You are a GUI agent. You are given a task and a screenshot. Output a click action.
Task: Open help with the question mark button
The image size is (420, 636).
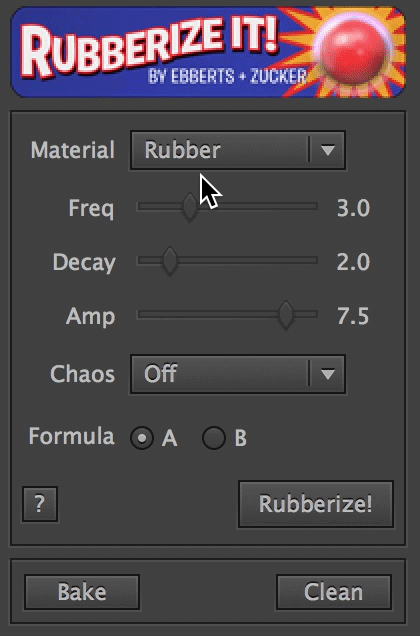[x=40, y=504]
